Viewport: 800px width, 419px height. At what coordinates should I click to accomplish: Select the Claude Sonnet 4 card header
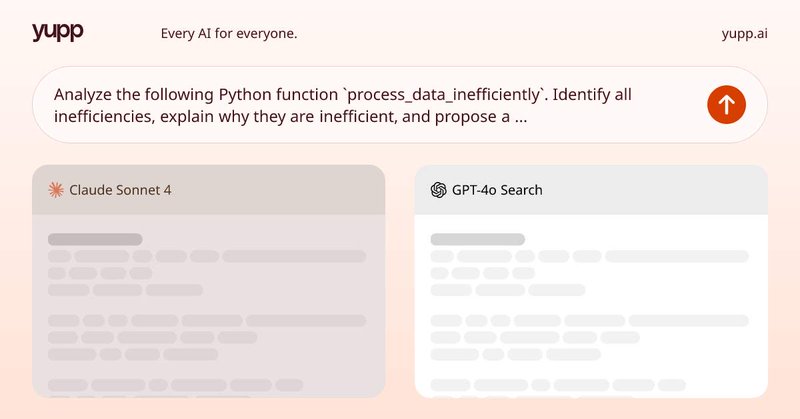point(208,189)
